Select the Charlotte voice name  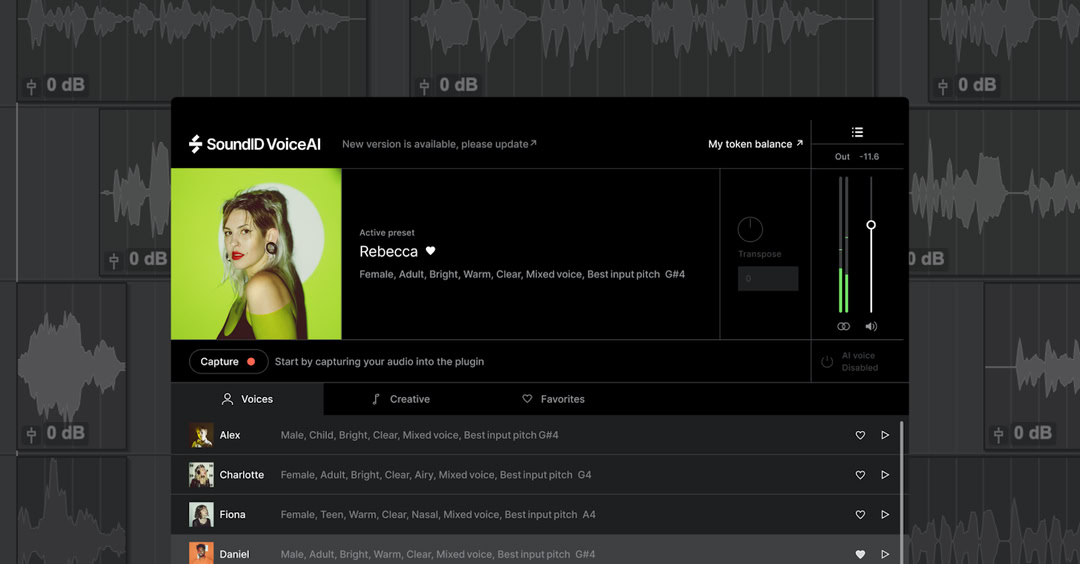pyautogui.click(x=242, y=475)
